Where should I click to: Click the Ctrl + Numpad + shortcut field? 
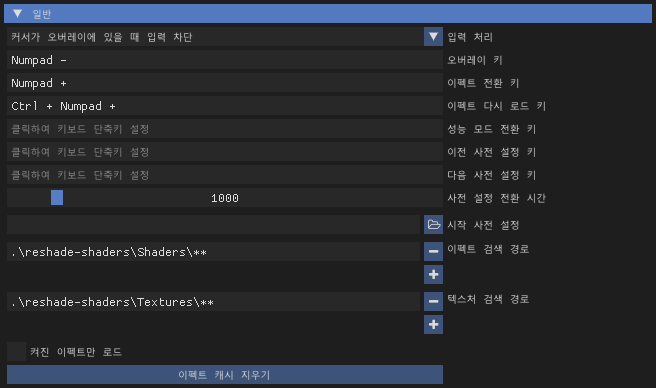pos(225,106)
